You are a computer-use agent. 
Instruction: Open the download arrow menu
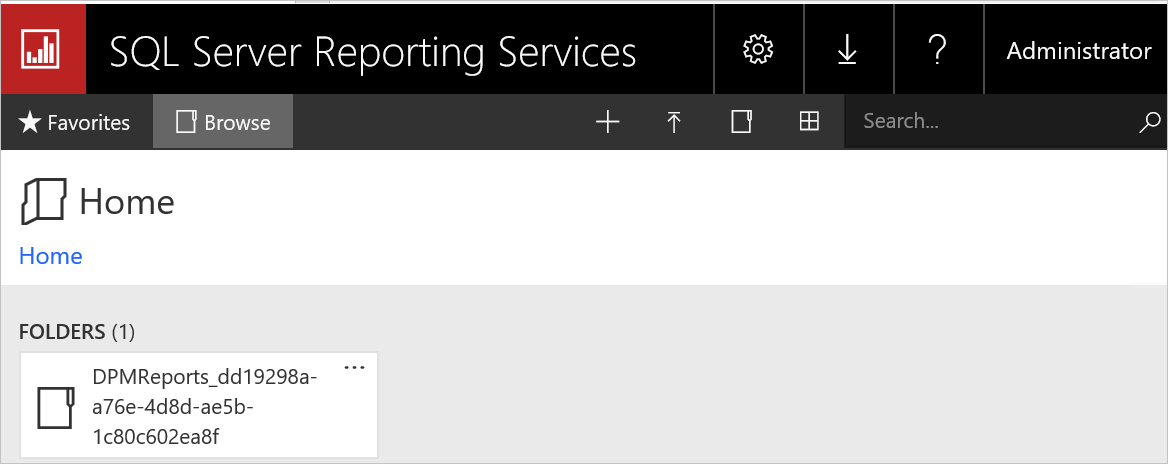click(x=847, y=50)
